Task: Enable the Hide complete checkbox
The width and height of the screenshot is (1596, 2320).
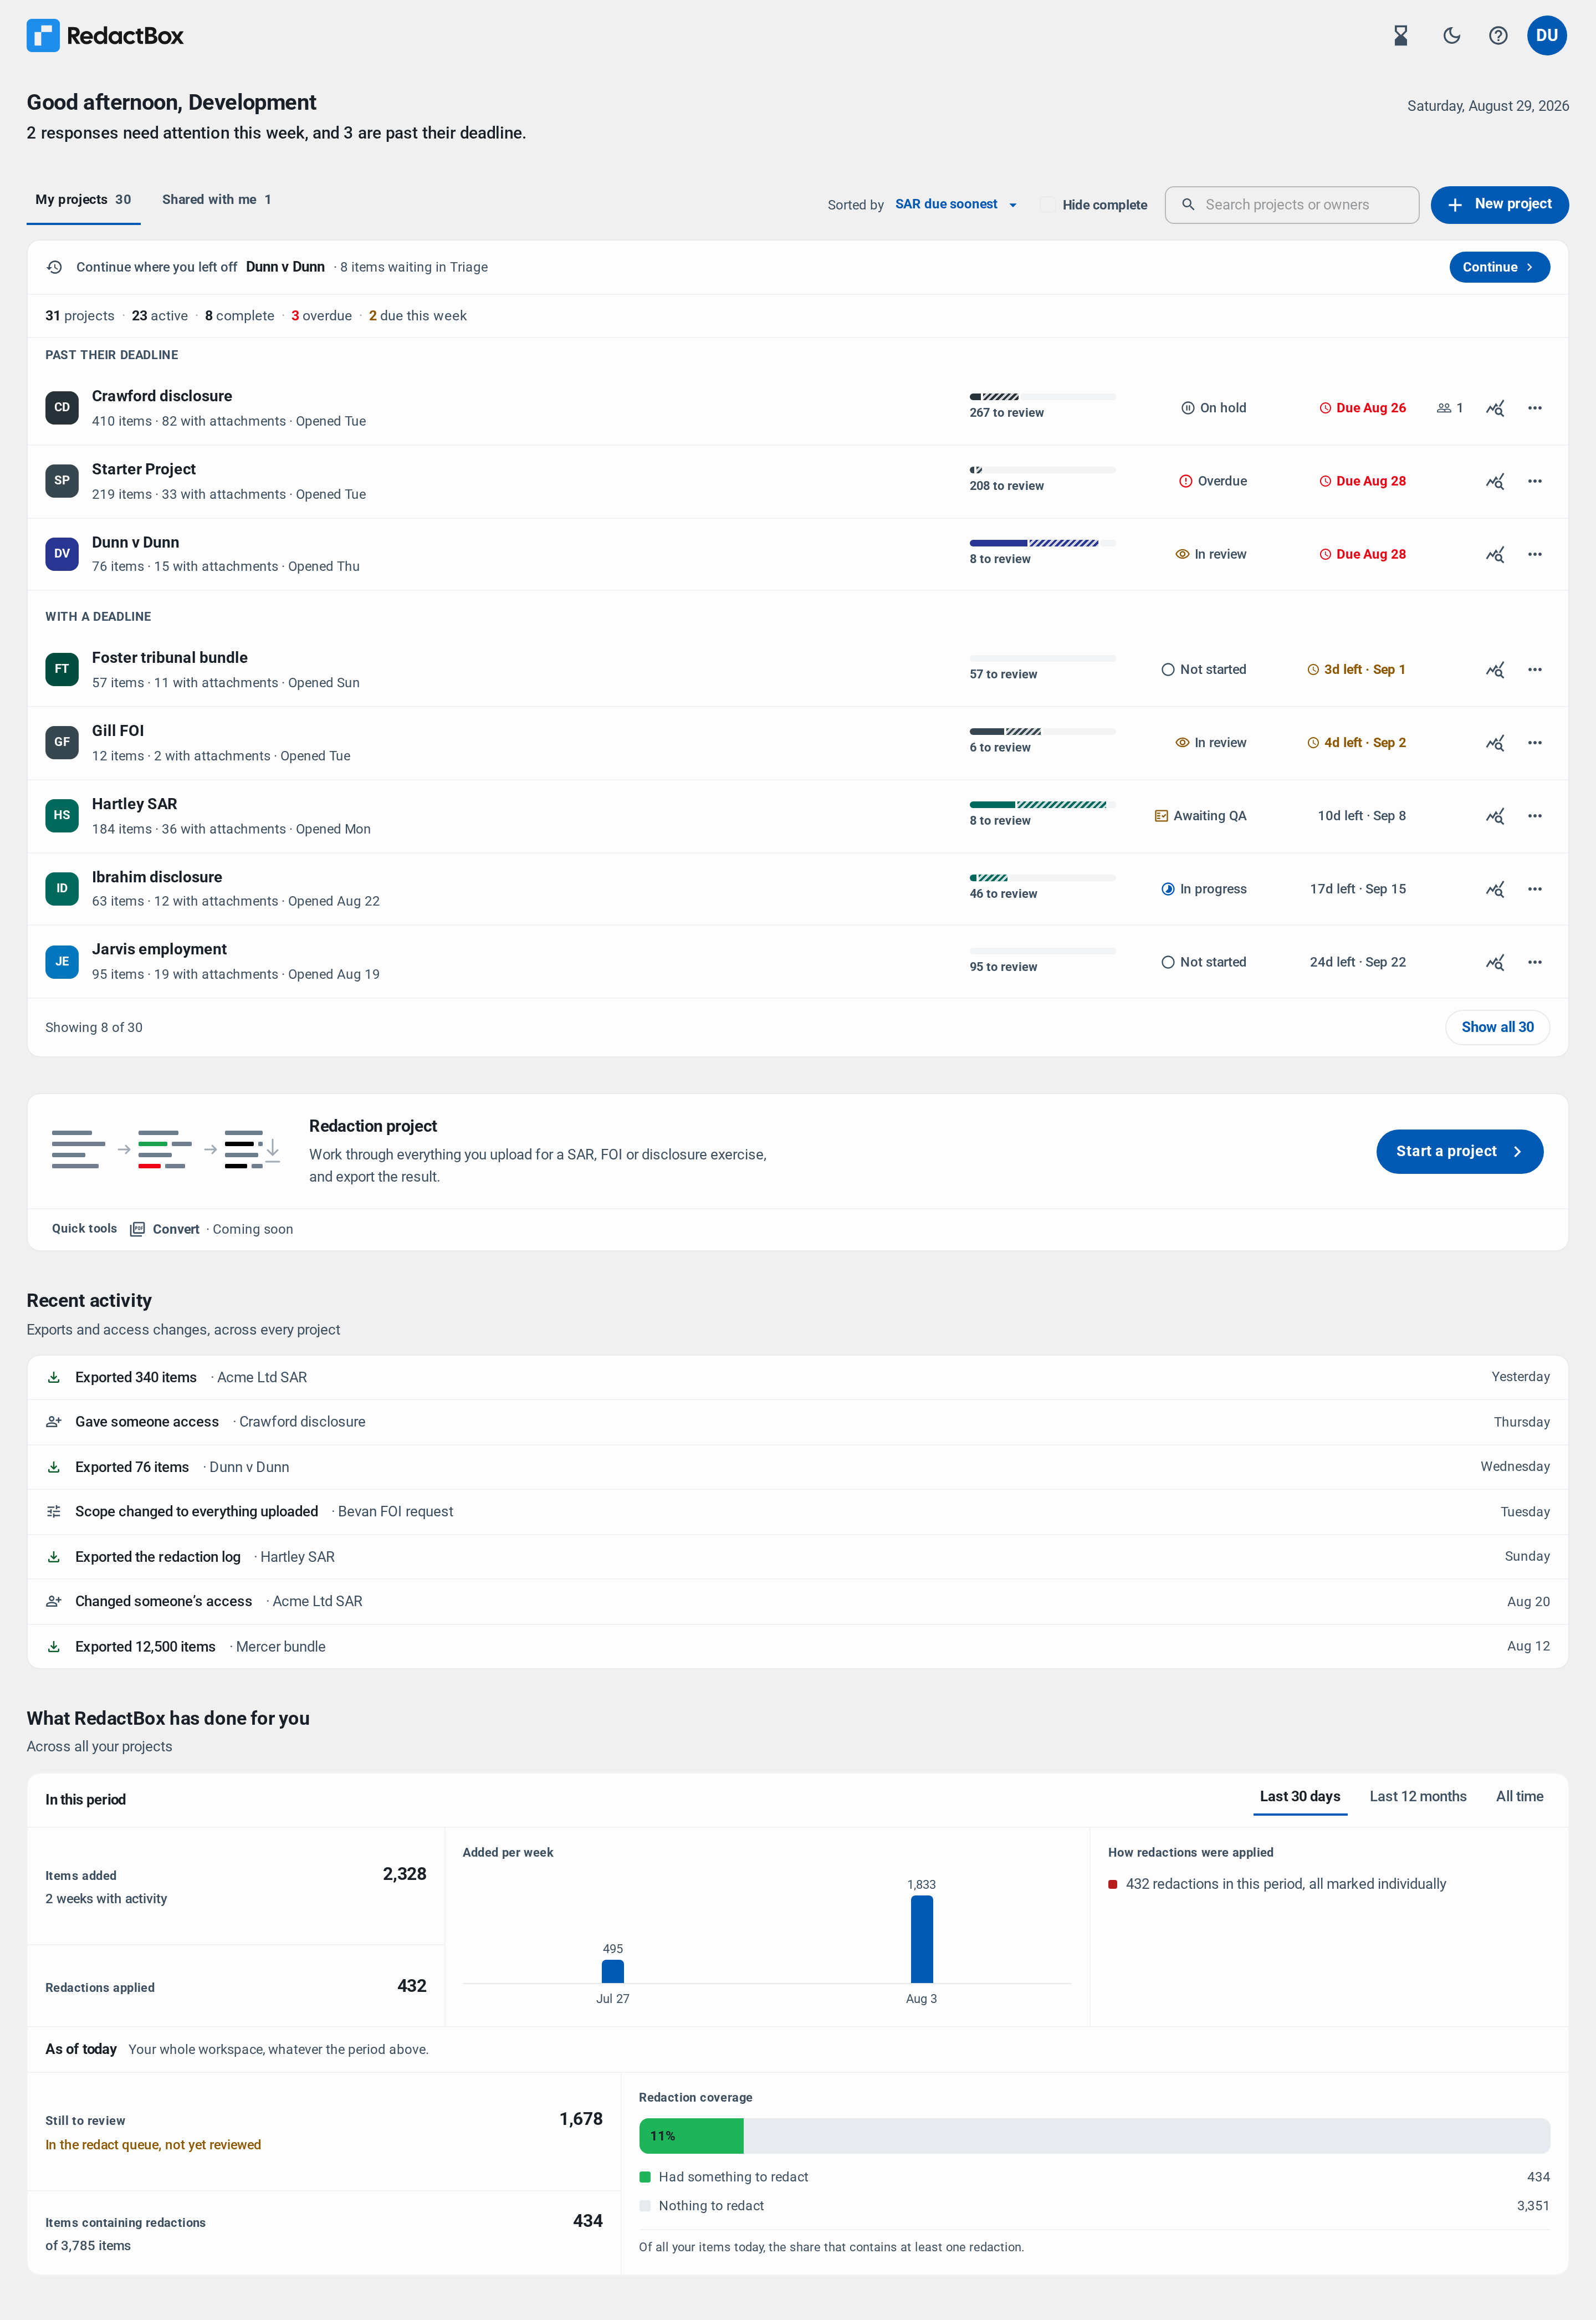Action: 1046,205
